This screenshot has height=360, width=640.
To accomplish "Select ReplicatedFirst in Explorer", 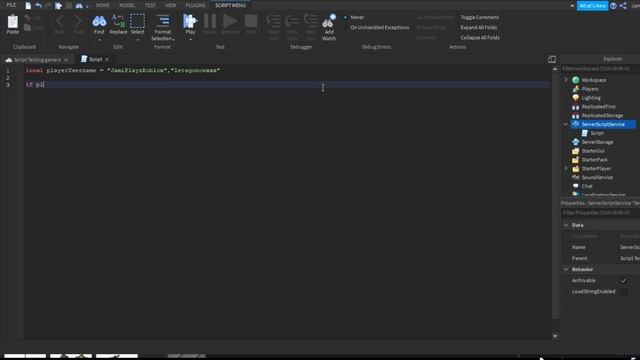I will 598,107.
